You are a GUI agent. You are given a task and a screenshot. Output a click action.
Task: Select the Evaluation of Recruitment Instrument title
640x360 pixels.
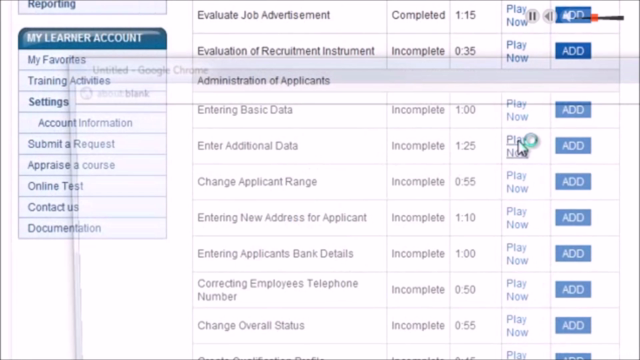pos(286,51)
